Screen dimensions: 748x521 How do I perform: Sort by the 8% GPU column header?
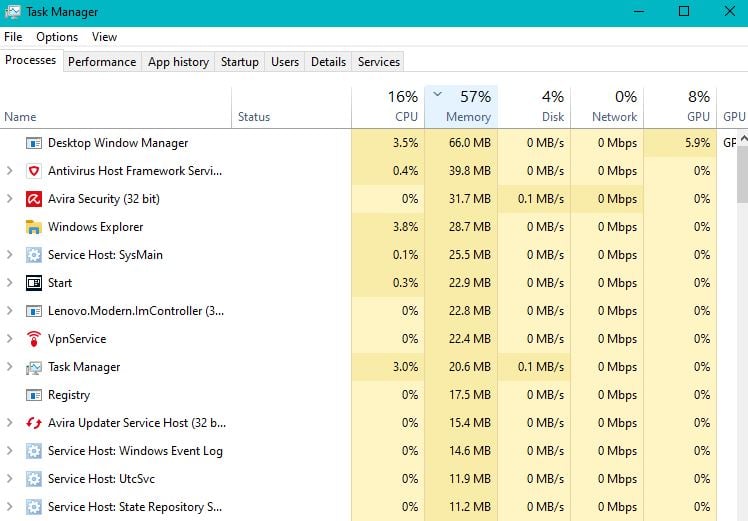point(680,107)
